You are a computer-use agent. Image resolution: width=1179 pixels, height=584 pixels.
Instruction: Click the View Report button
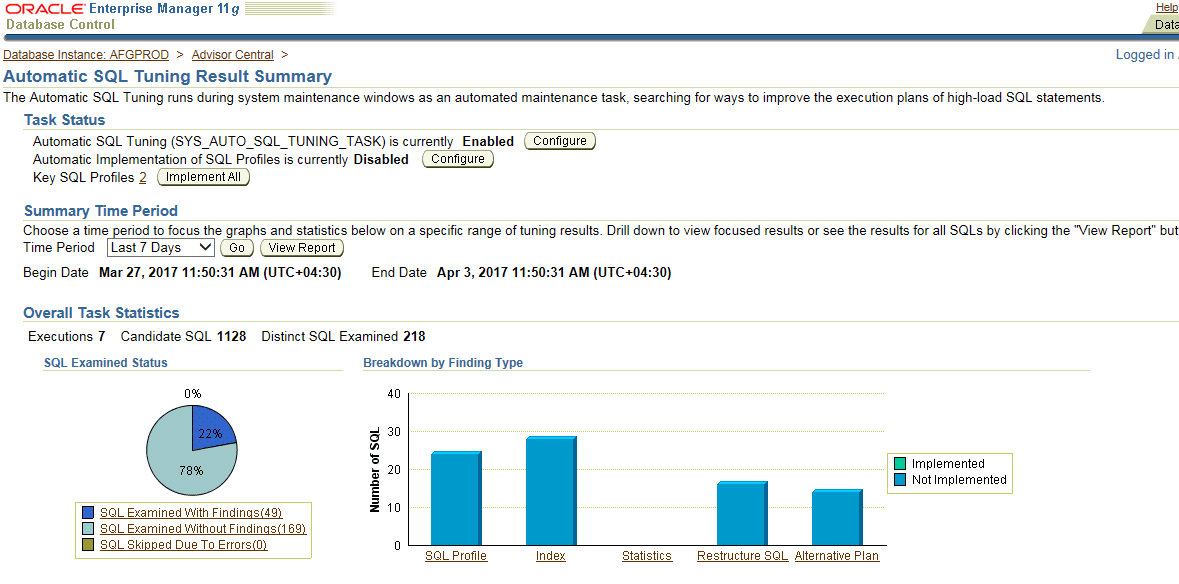pyautogui.click(x=302, y=248)
